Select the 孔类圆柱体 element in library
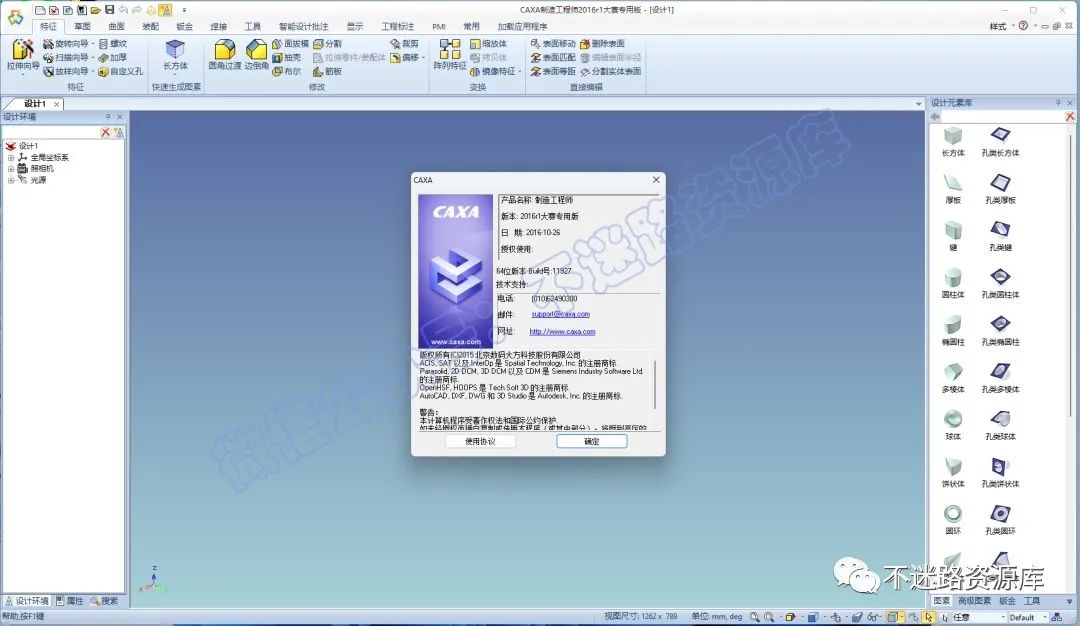The image size is (1080, 626). (1000, 283)
